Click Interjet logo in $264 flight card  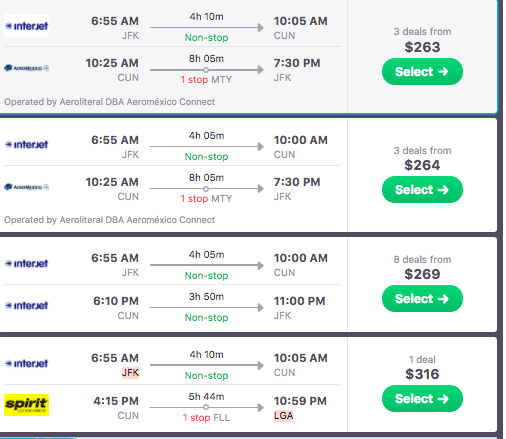27,144
